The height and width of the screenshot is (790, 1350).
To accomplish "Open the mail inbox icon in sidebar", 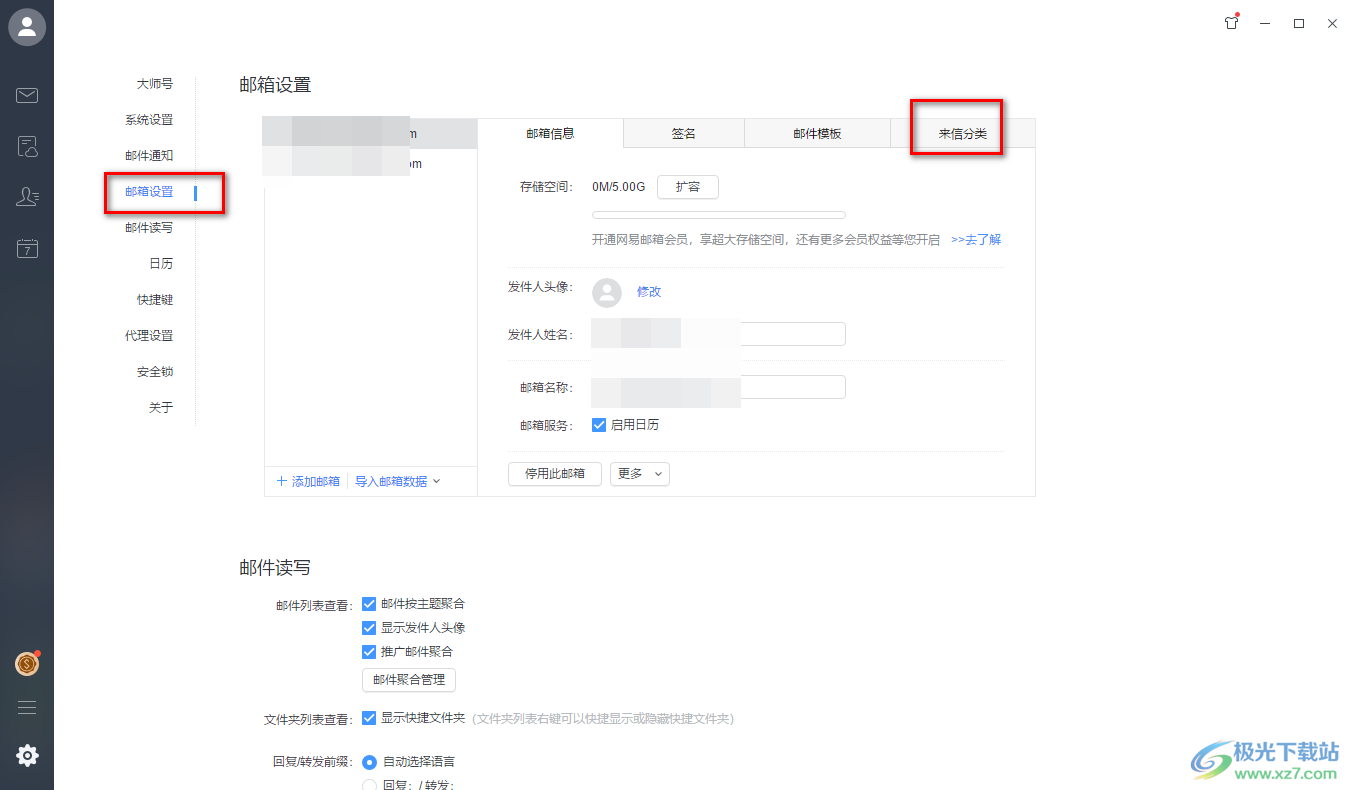I will (27, 96).
